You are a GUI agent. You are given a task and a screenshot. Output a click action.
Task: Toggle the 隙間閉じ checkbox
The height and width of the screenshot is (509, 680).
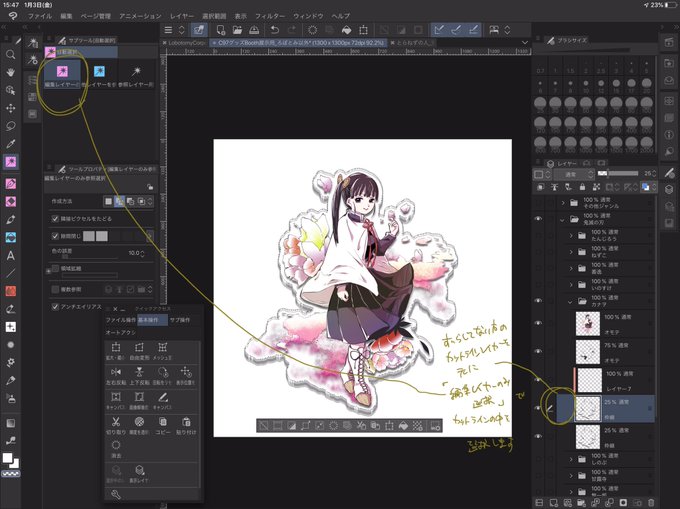55,236
